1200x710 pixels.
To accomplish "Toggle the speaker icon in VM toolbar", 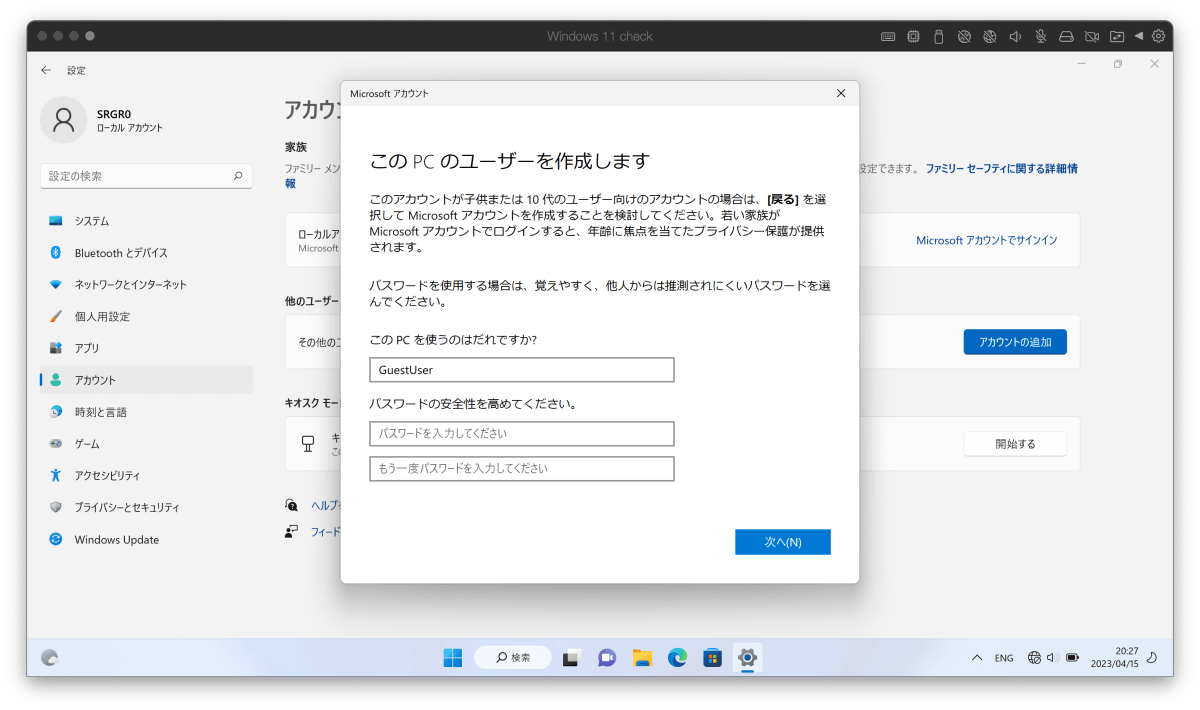I will (x=1015, y=36).
